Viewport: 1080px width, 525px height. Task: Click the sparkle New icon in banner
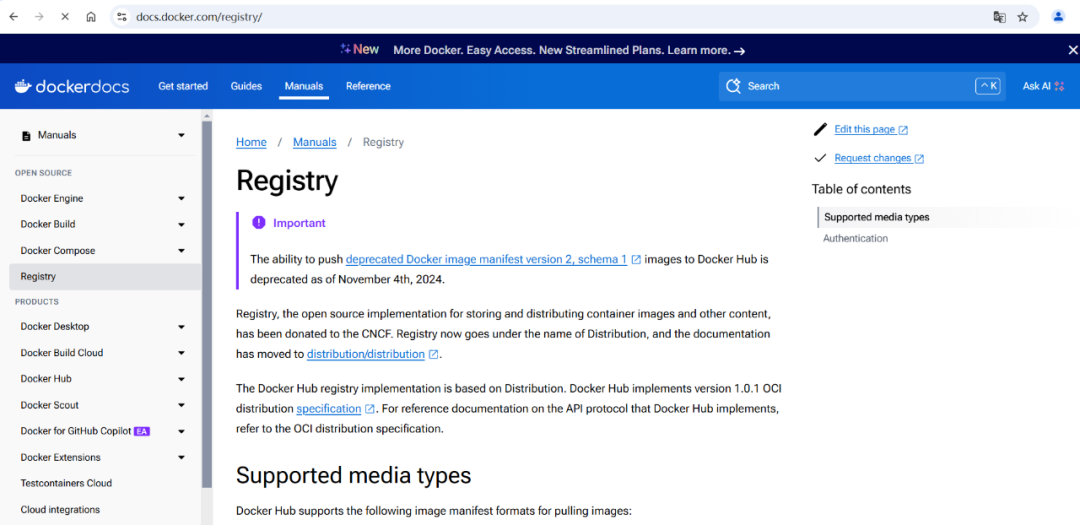pos(360,50)
